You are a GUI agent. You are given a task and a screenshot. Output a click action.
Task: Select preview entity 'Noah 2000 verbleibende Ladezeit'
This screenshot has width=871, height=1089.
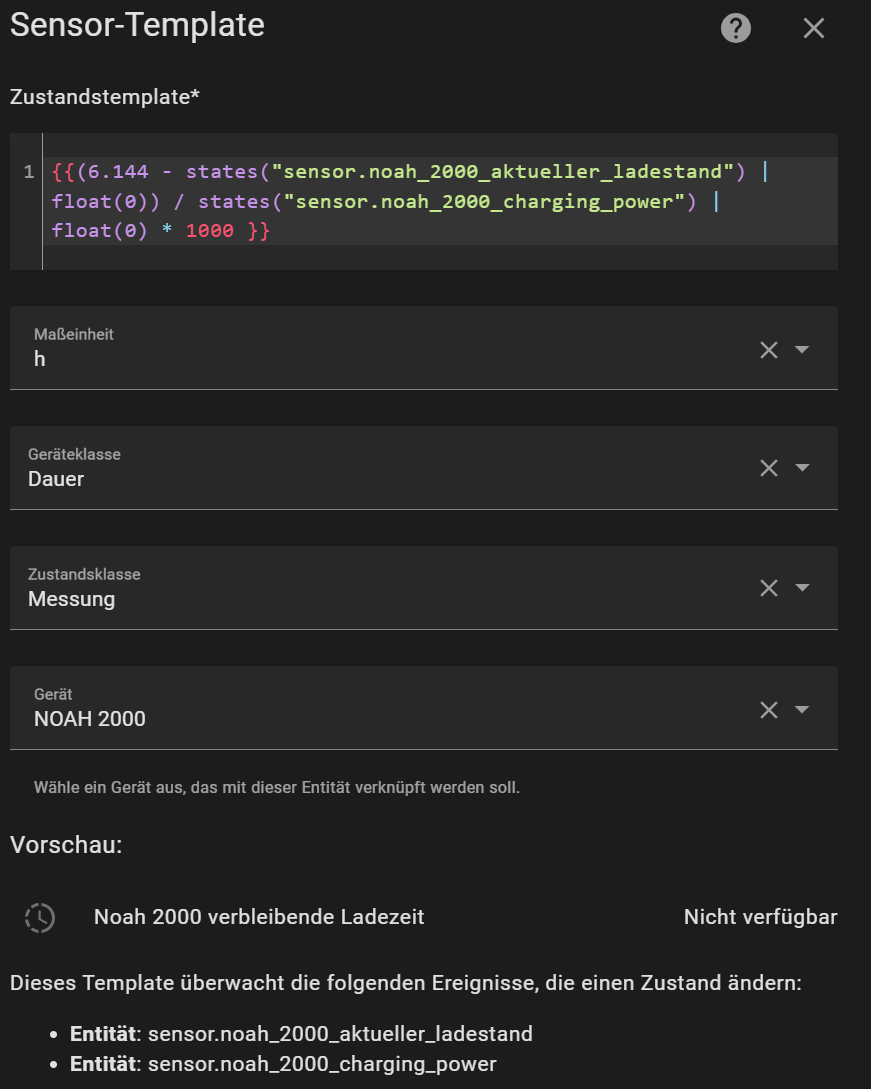pyautogui.click(x=259, y=917)
